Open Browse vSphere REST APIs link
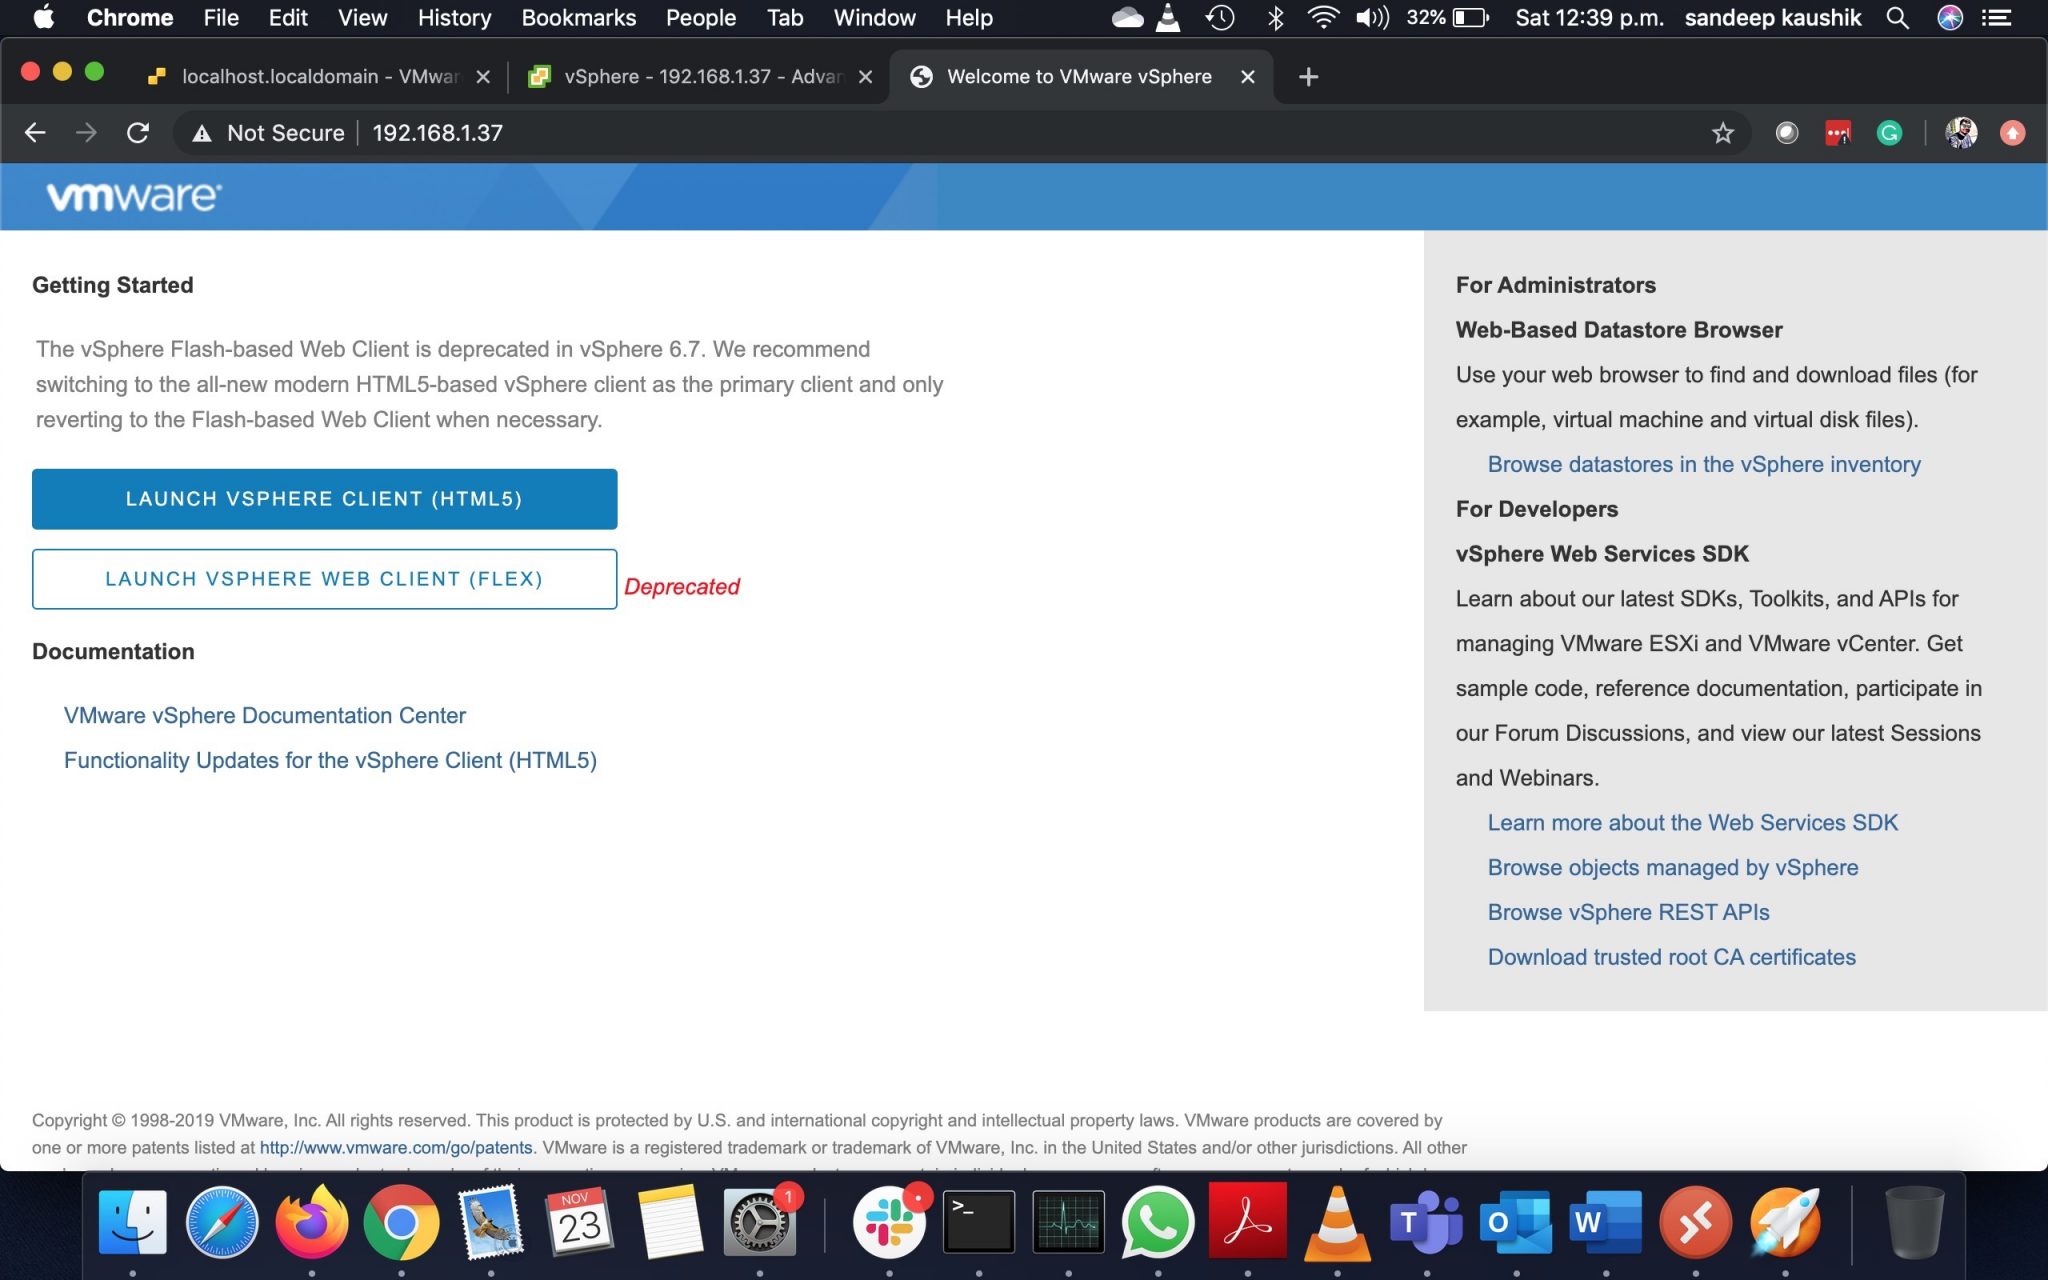Screen dimensions: 2048x1280 1628,912
